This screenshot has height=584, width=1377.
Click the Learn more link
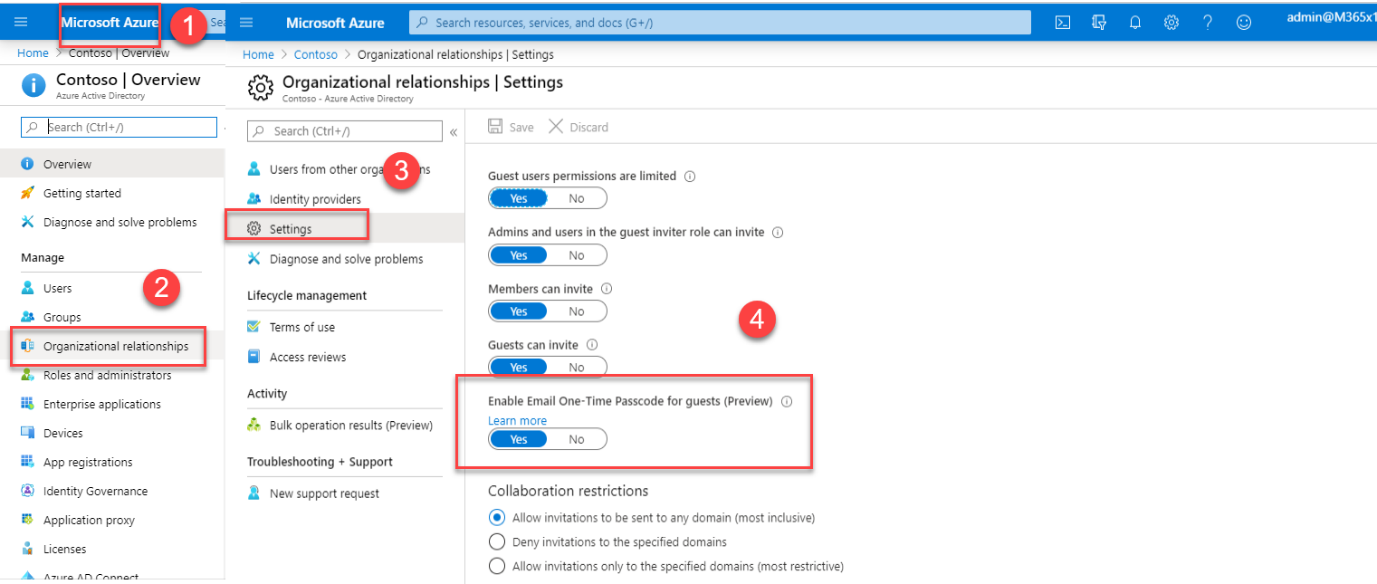[517, 421]
